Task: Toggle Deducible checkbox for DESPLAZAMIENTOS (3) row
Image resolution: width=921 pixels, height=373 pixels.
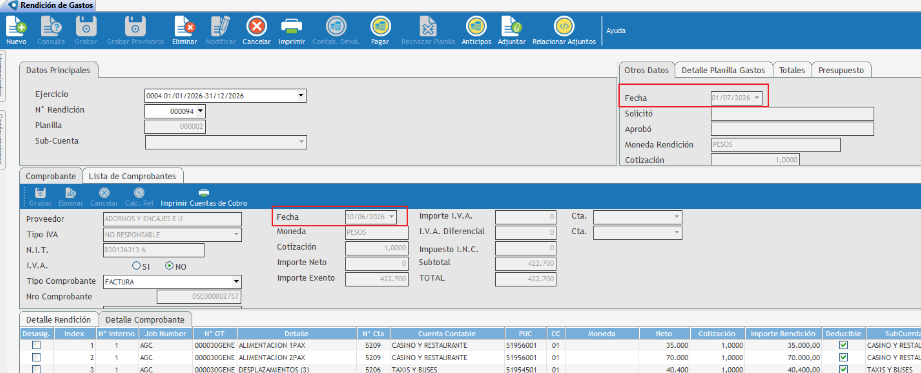Action: 843,369
